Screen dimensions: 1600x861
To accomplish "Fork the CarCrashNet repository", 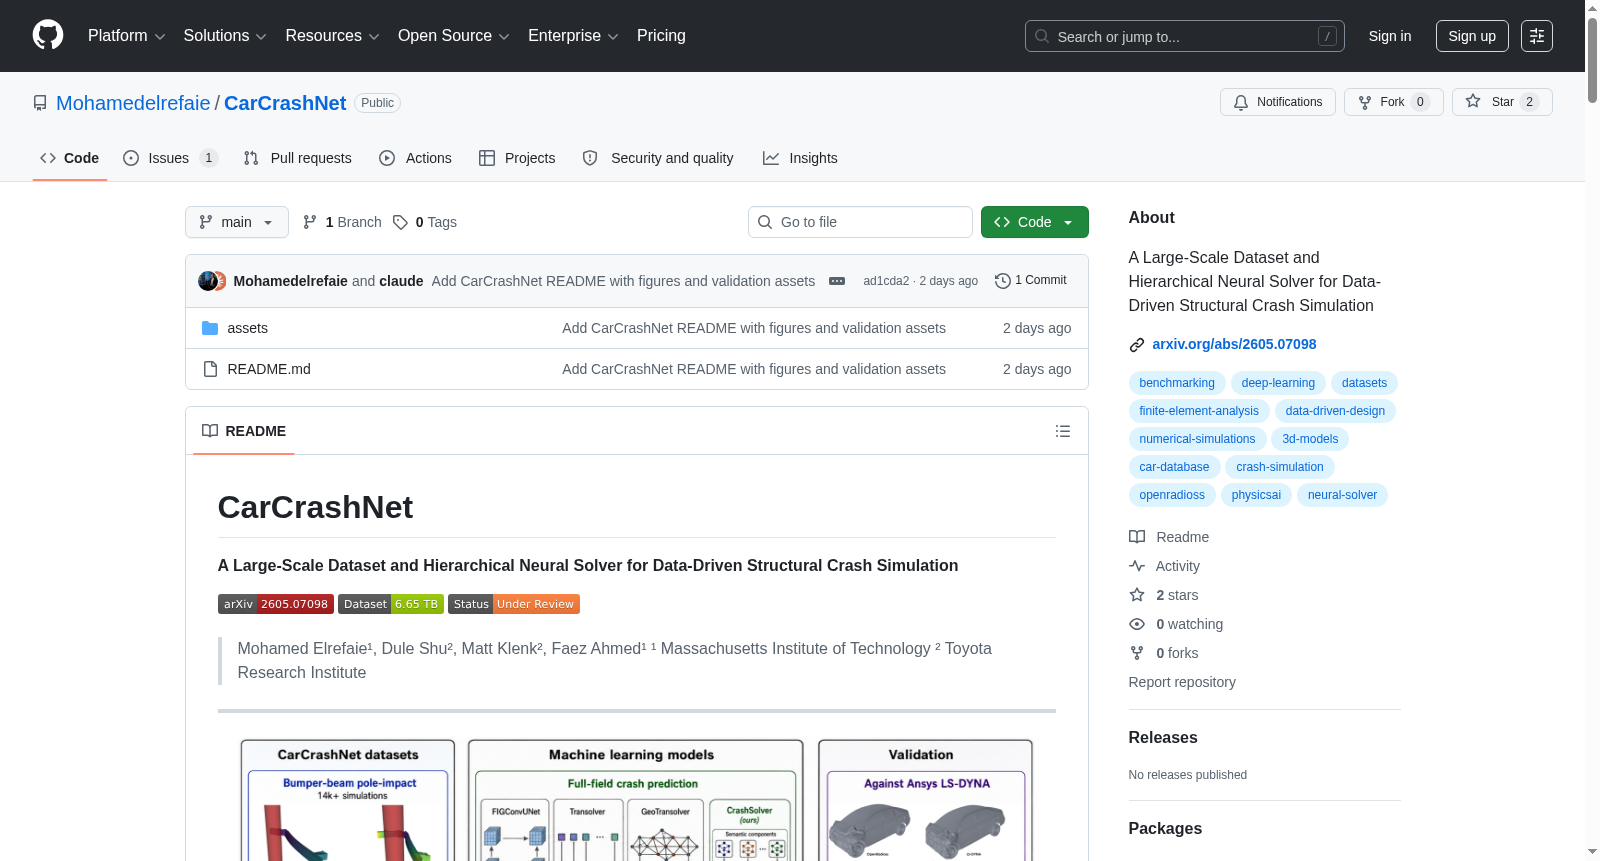I will (1394, 102).
